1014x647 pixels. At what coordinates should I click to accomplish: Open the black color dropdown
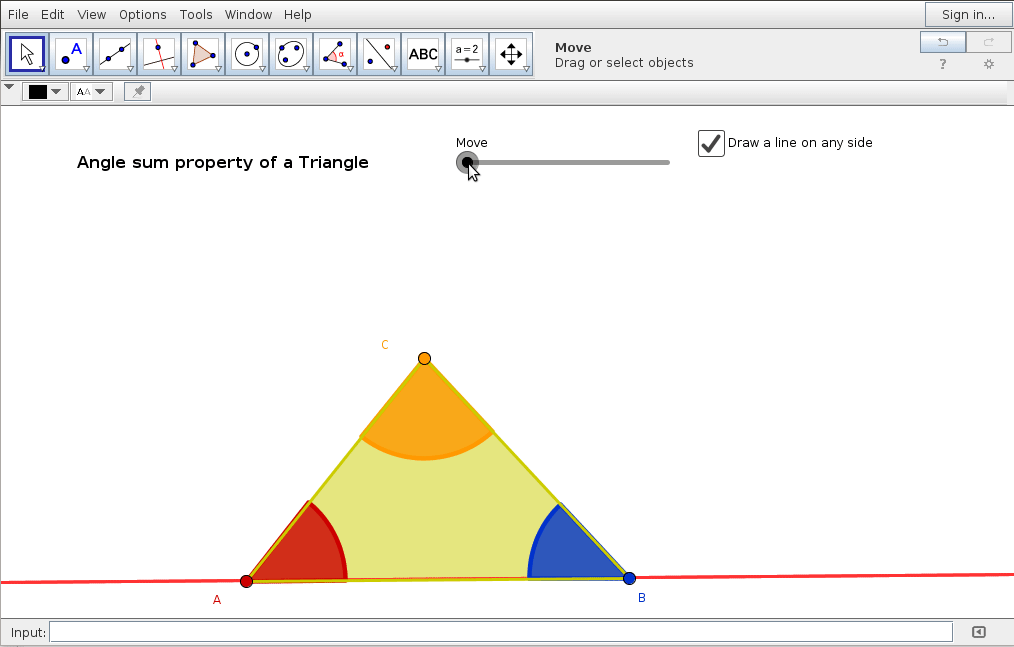point(56,92)
